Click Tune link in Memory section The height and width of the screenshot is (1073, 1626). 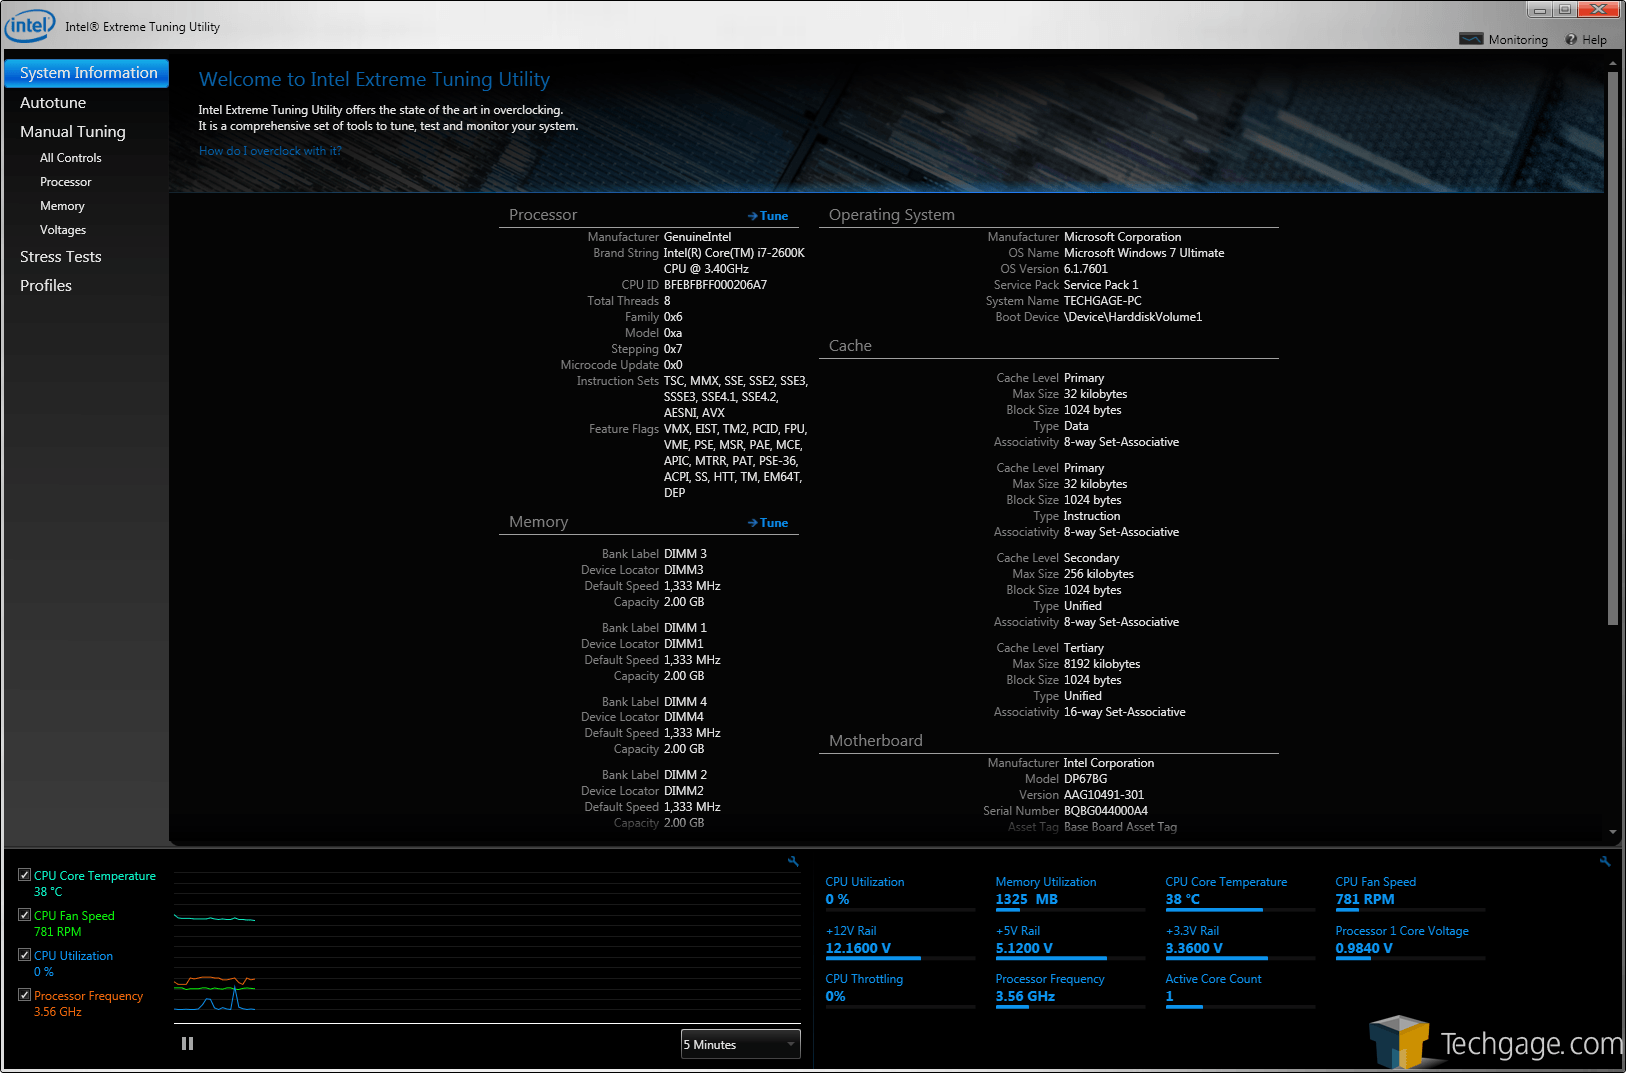768,523
